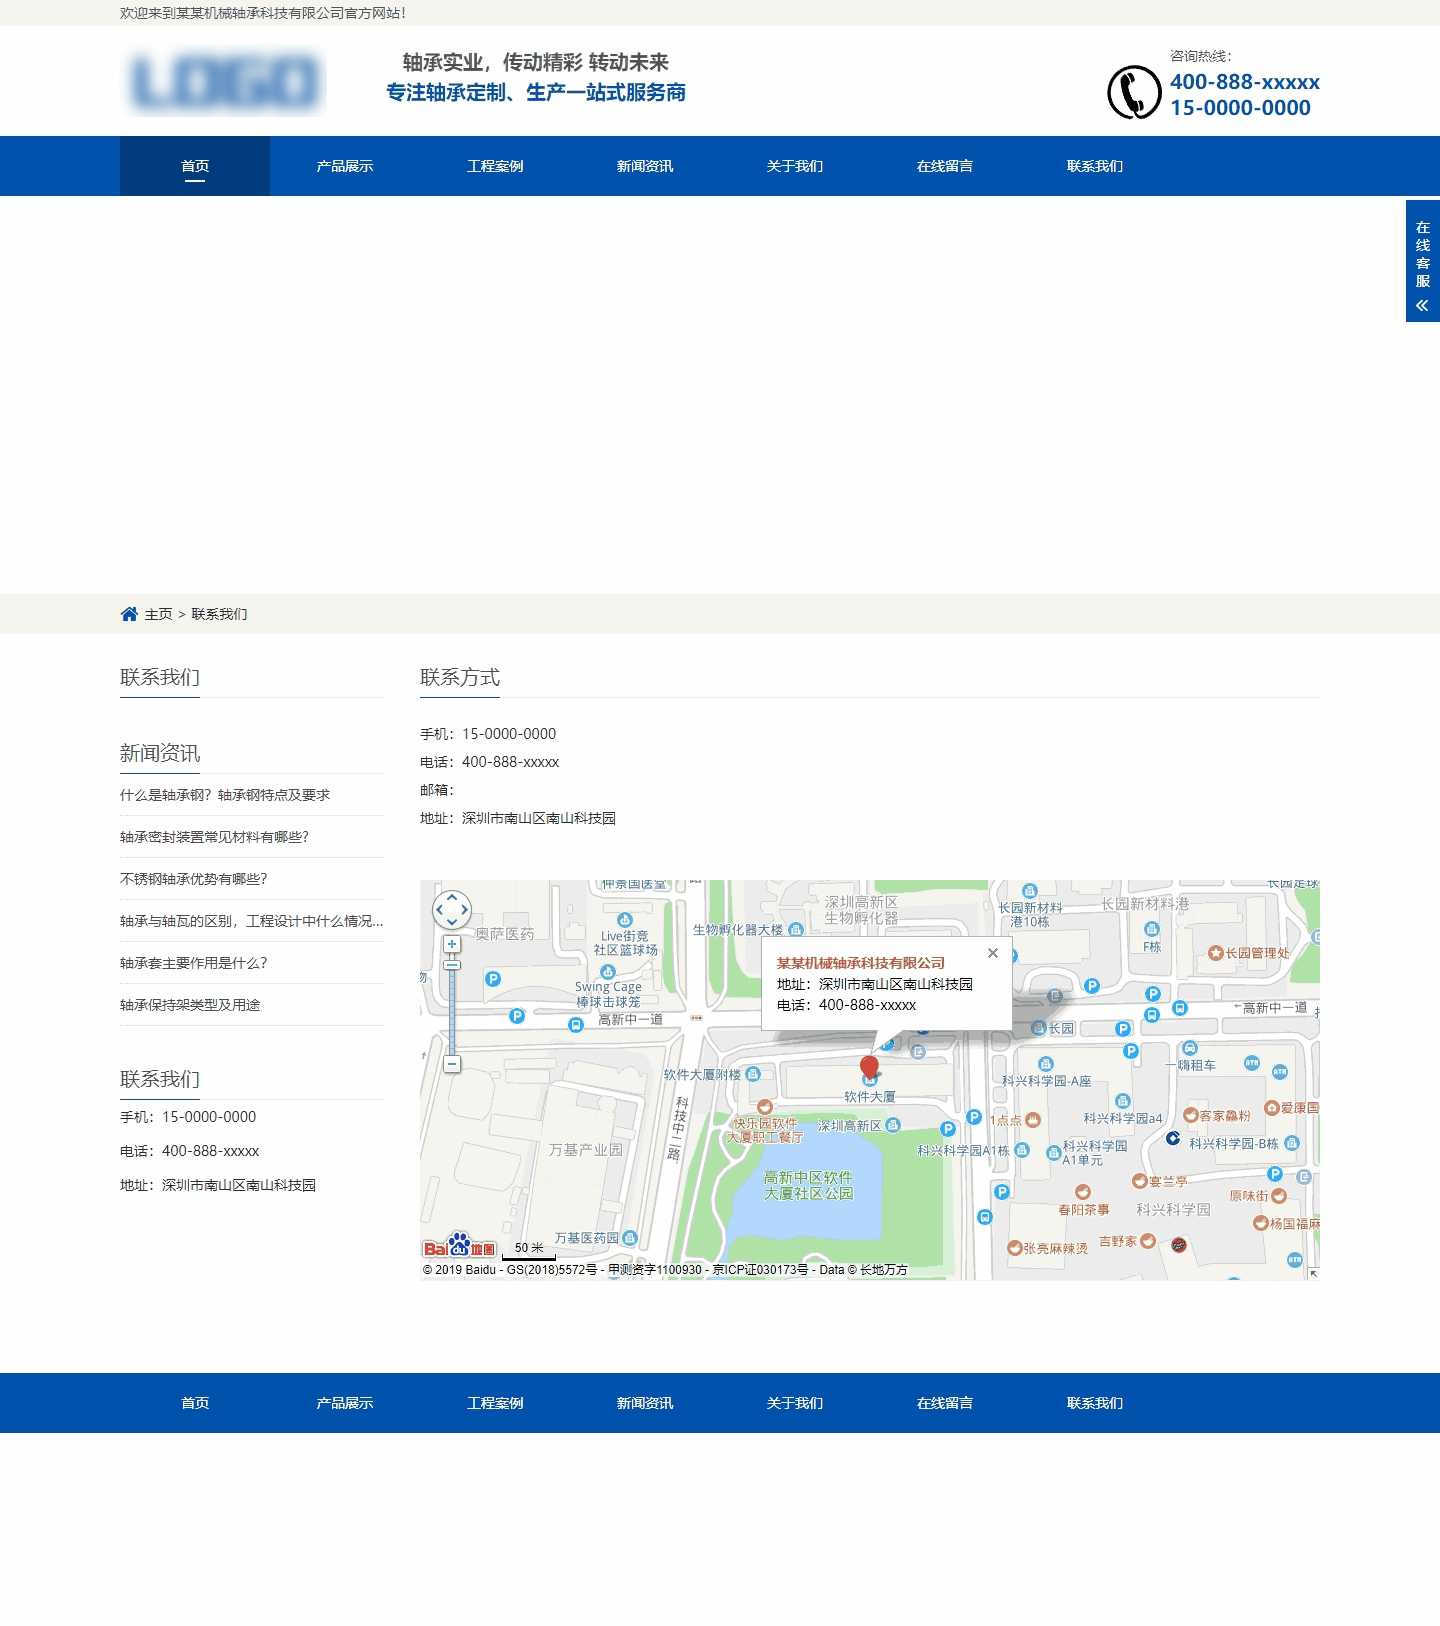Viewport: 1440px width, 1626px height.
Task: Click company name in map popup
Action: [861, 963]
